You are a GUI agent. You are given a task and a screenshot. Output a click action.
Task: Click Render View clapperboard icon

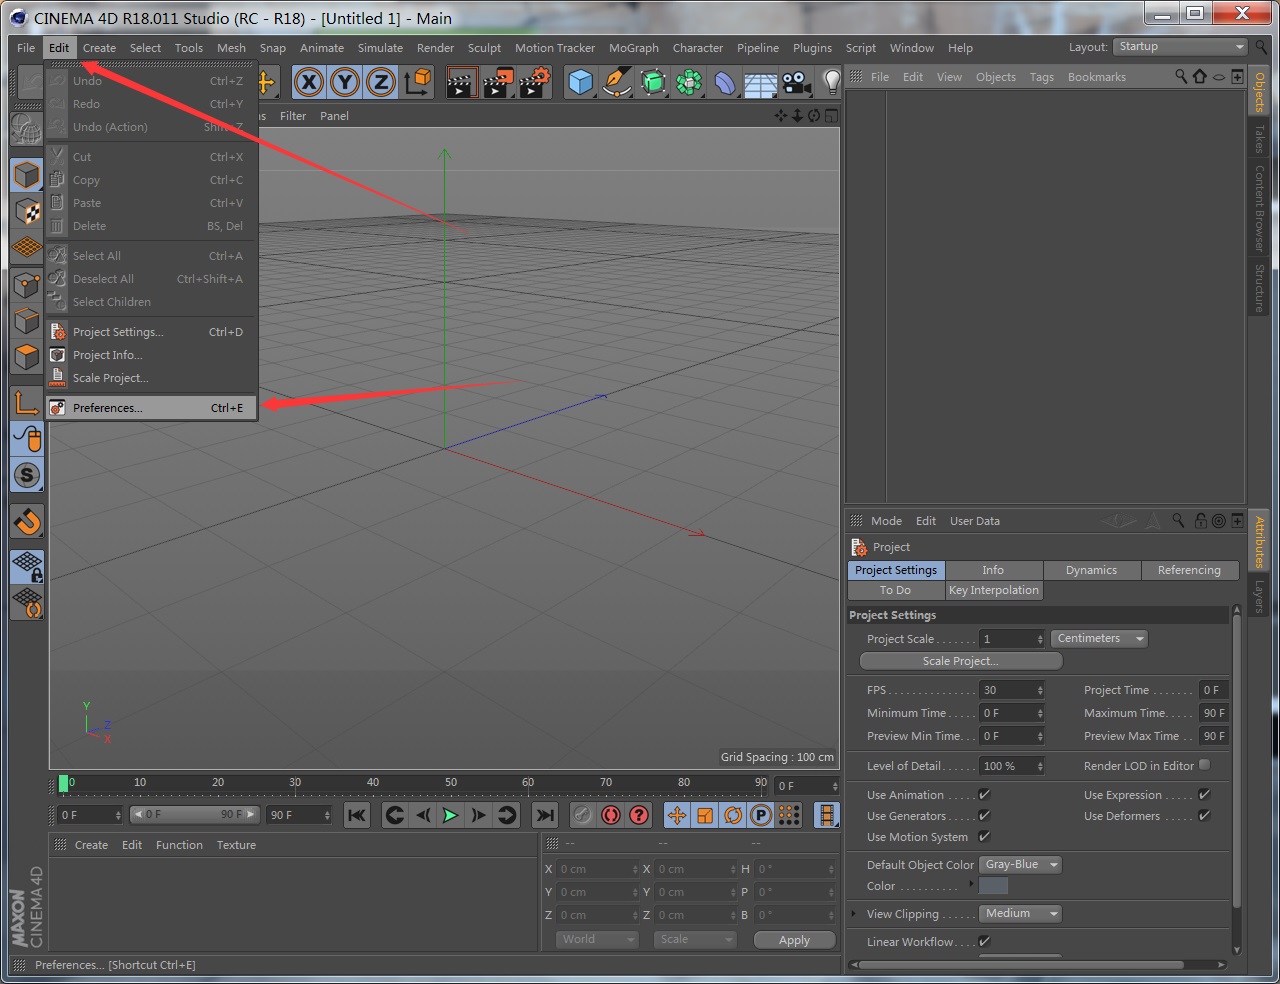(461, 82)
